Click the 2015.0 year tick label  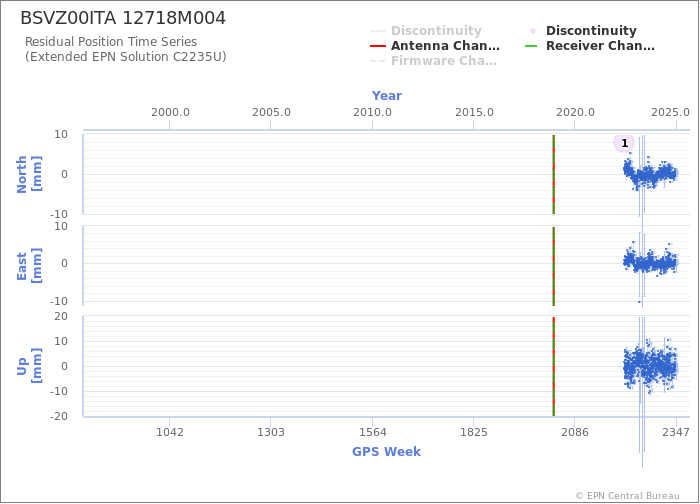474,112
